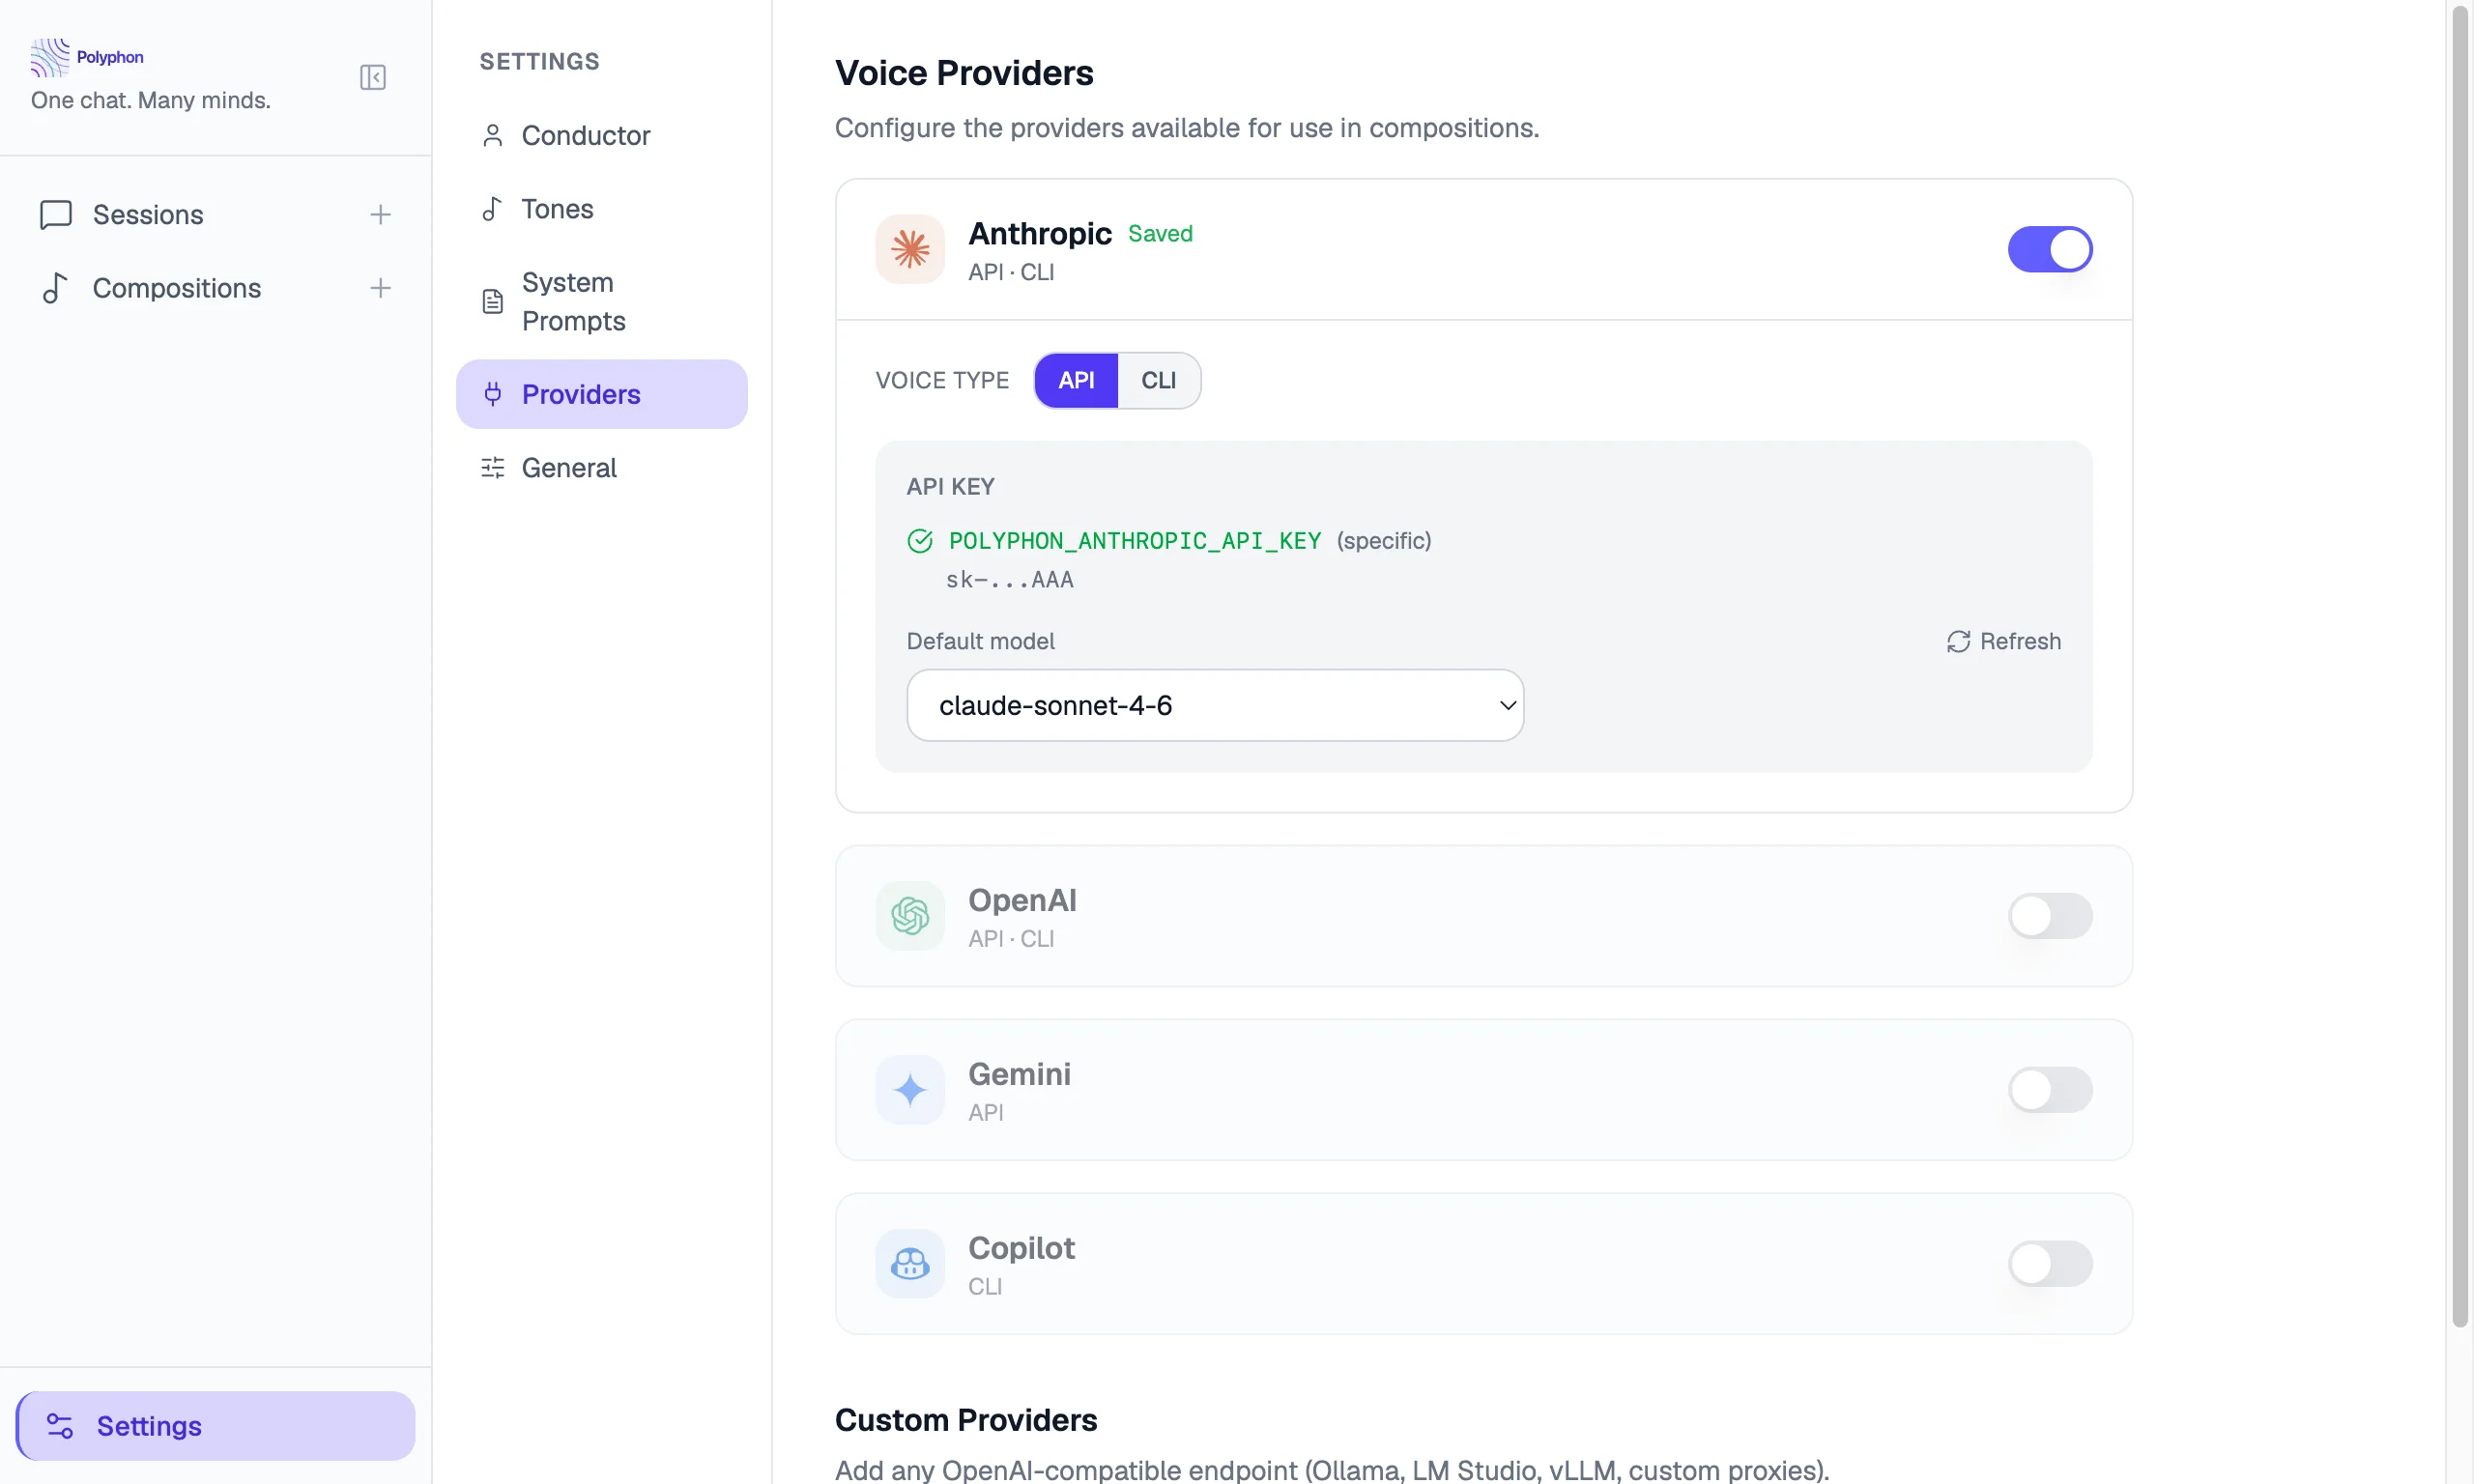Open Conductor via its person icon
The image size is (2474, 1484).
click(x=492, y=136)
